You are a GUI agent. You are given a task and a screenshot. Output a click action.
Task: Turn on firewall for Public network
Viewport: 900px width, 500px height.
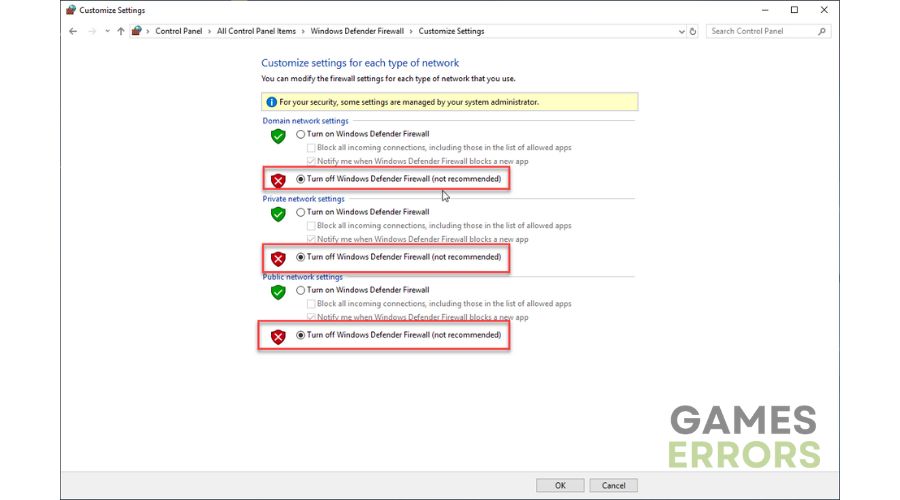point(300,290)
